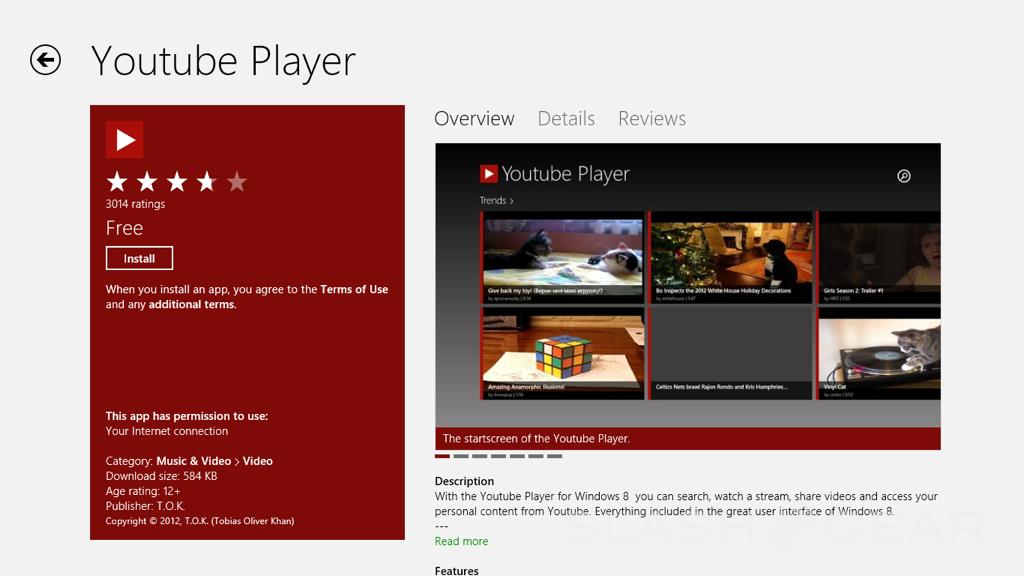Expand the description with Read more
This screenshot has width=1024, height=576.
tap(461, 541)
